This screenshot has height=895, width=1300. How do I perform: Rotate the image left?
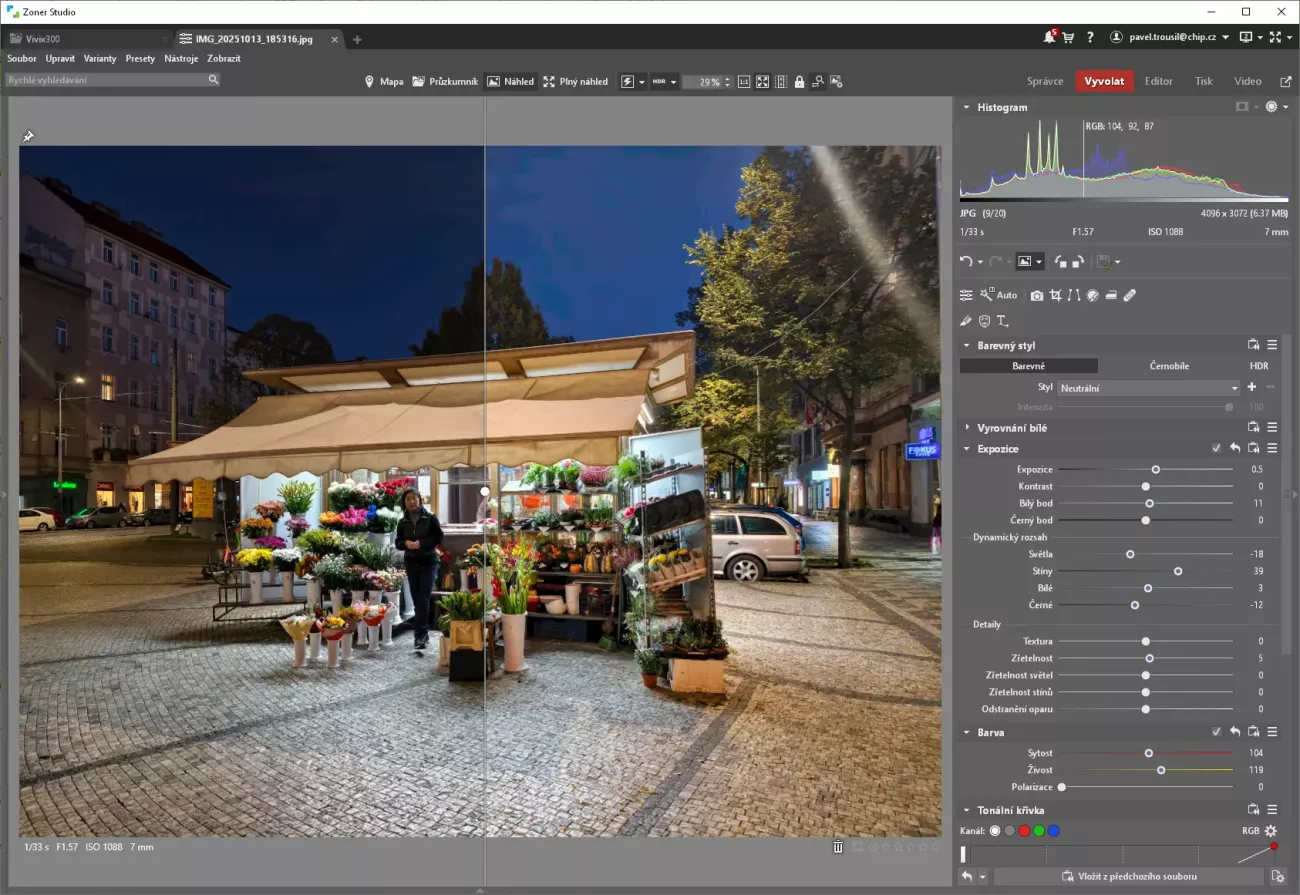click(x=1059, y=261)
